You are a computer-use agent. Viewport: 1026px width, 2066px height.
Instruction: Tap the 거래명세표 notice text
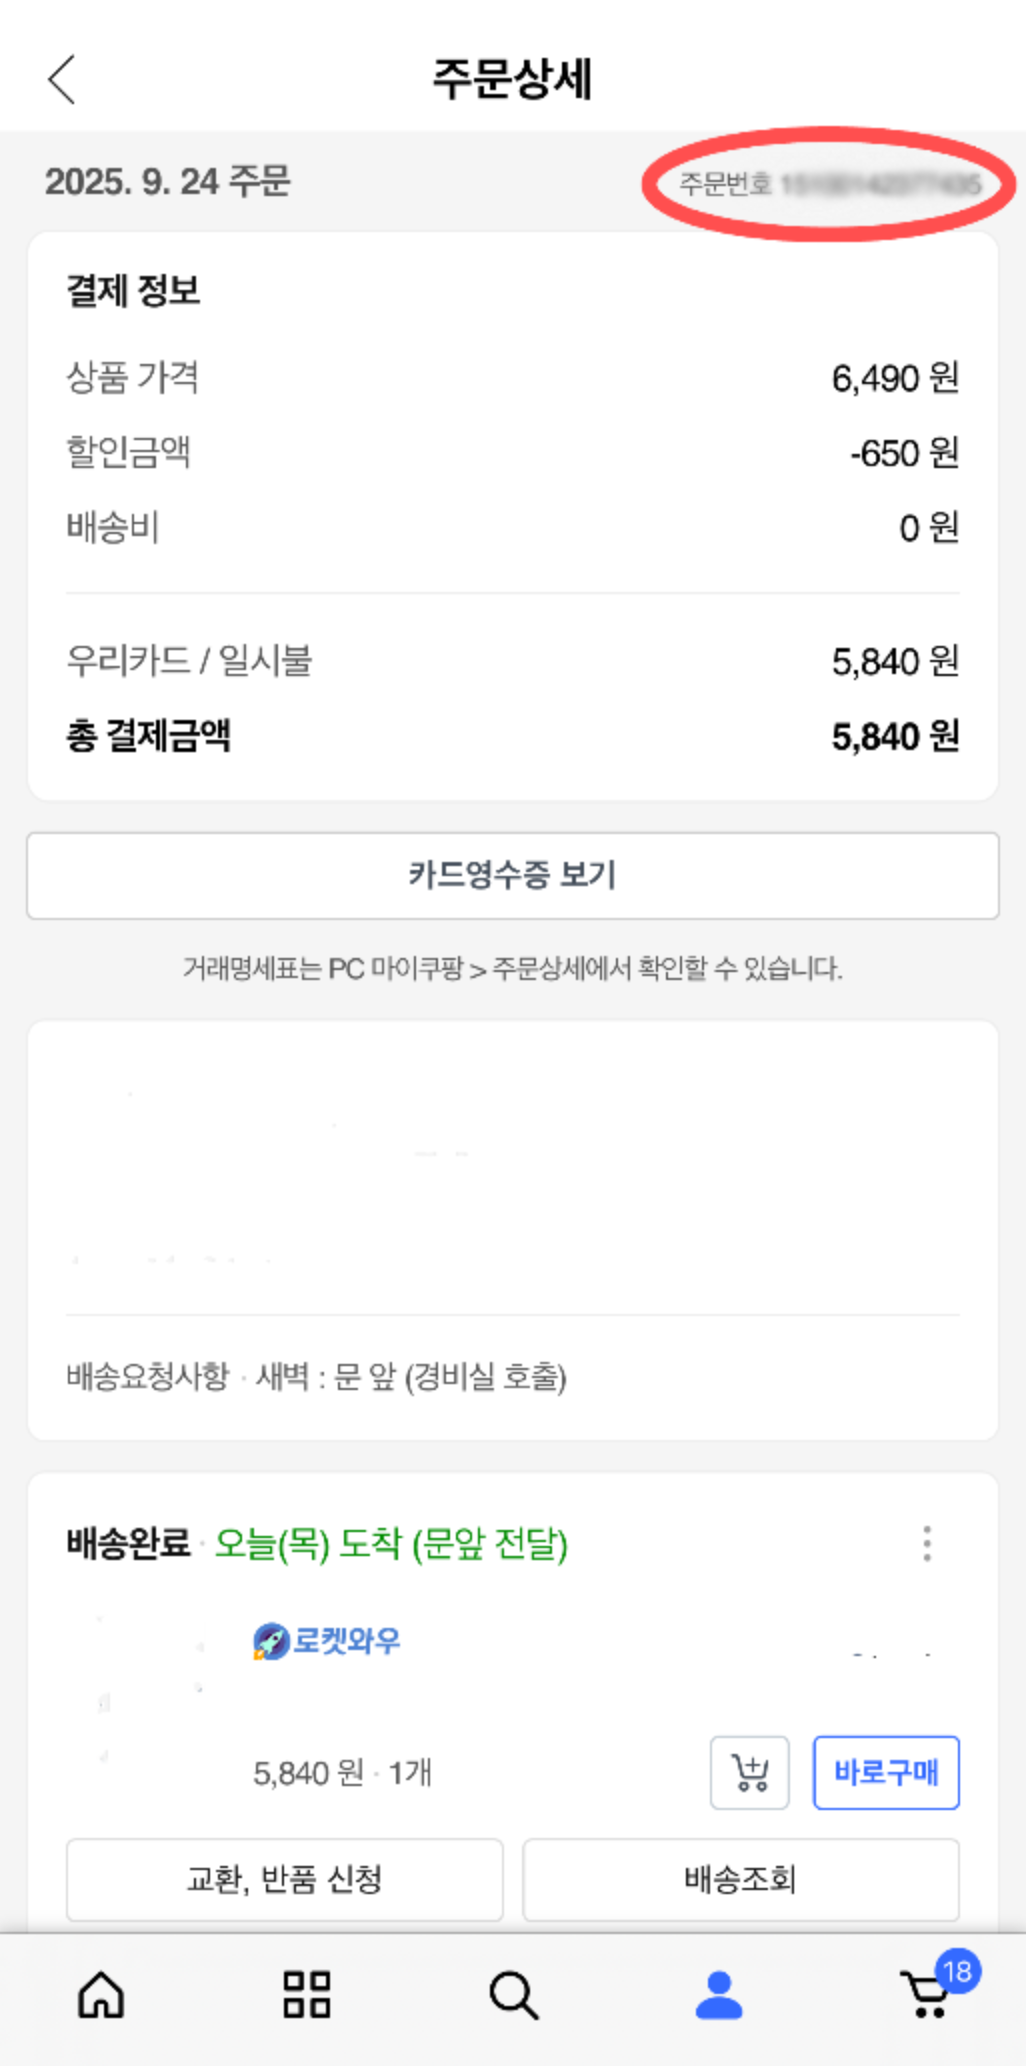[512, 968]
